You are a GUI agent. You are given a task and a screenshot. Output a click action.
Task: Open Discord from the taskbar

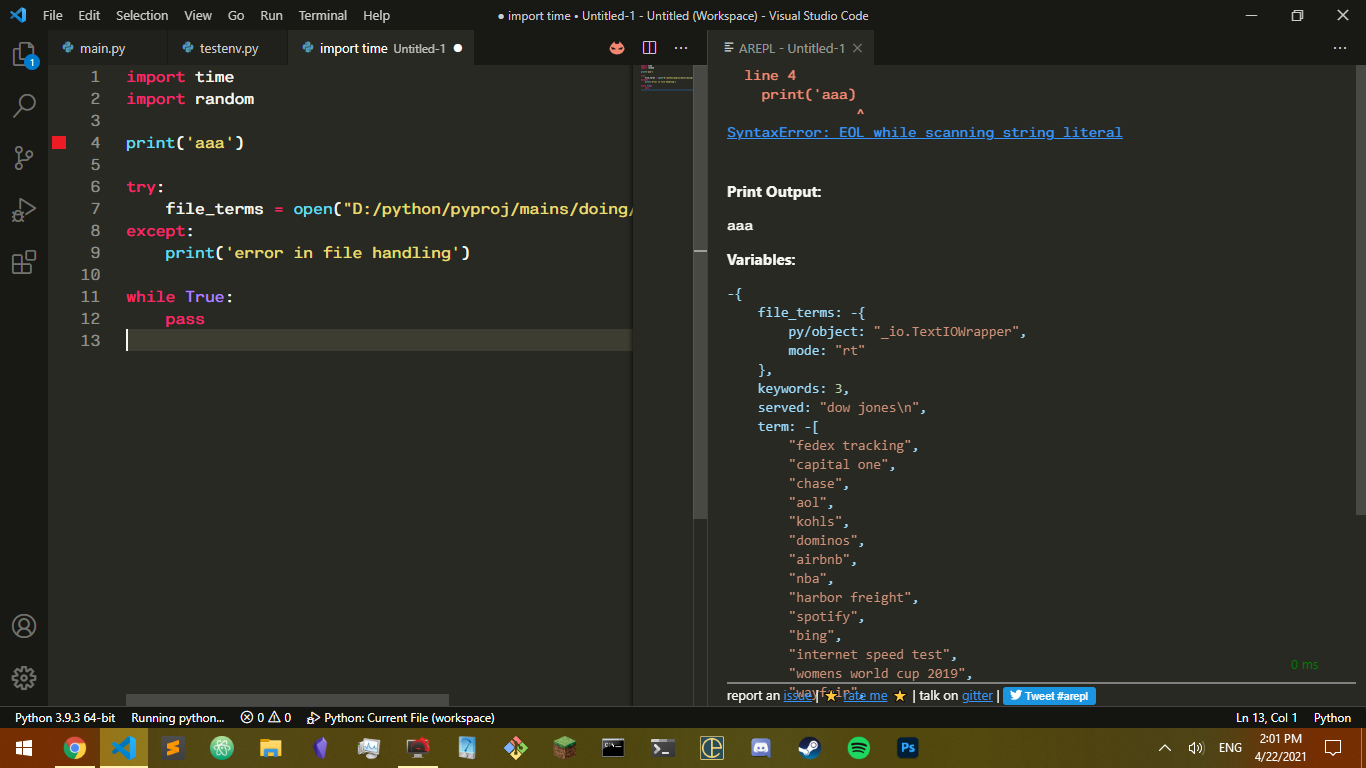click(761, 748)
